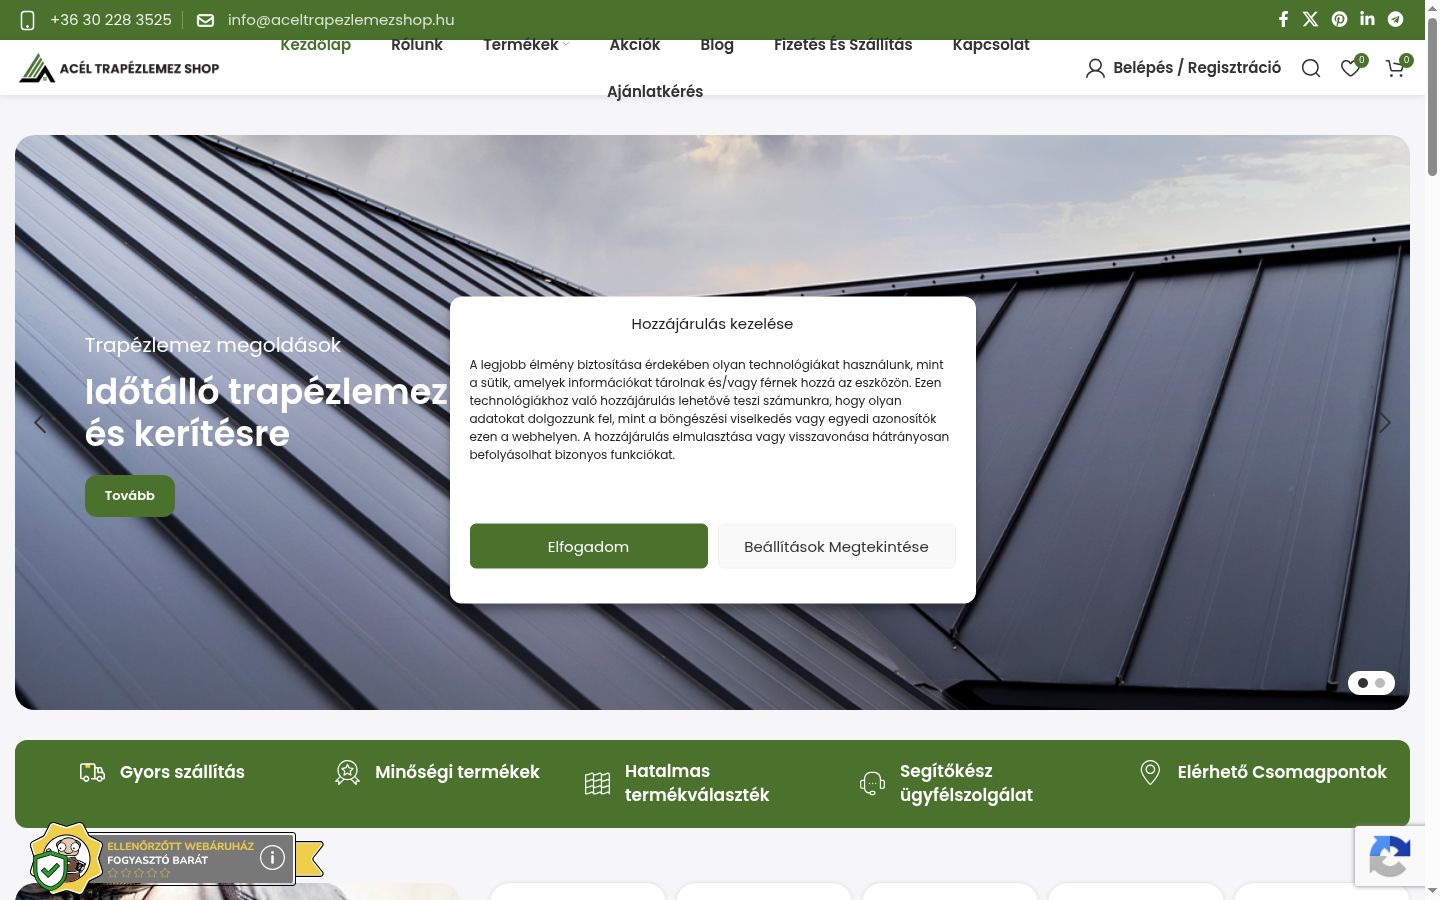
Task: Open the Akciók menu item
Action: (x=635, y=44)
